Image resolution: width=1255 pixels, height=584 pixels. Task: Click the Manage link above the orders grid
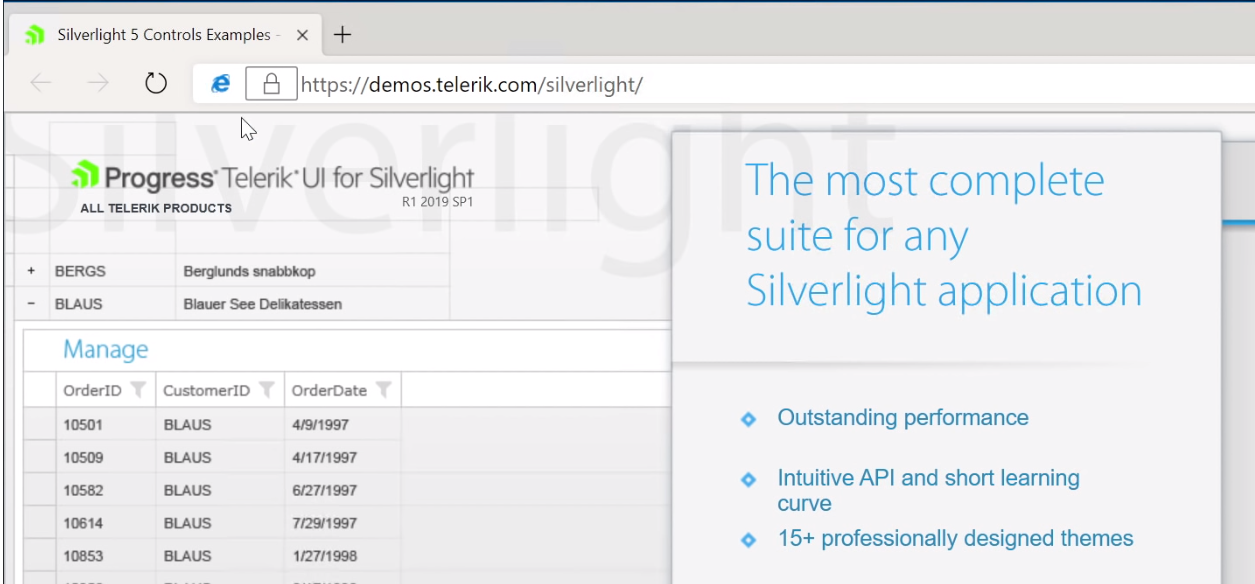pos(105,349)
